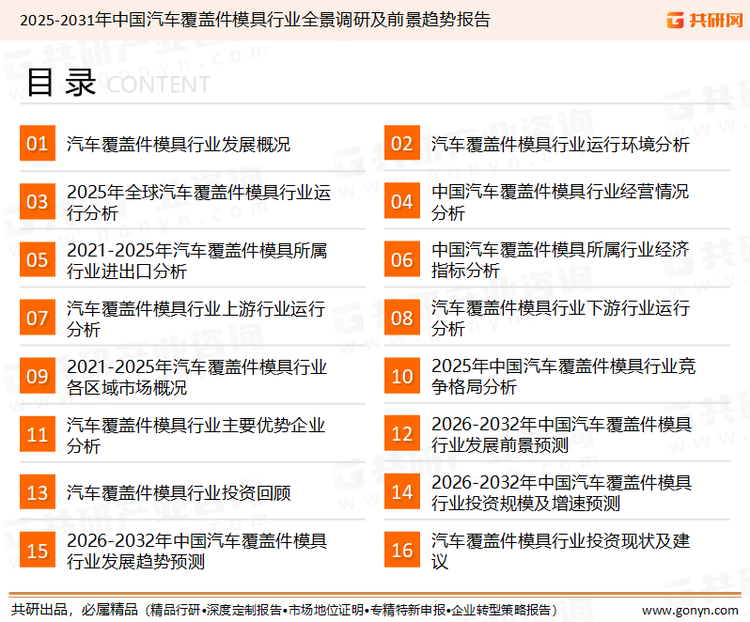
Task: Click the orange 02 number box
Action: click(x=402, y=143)
